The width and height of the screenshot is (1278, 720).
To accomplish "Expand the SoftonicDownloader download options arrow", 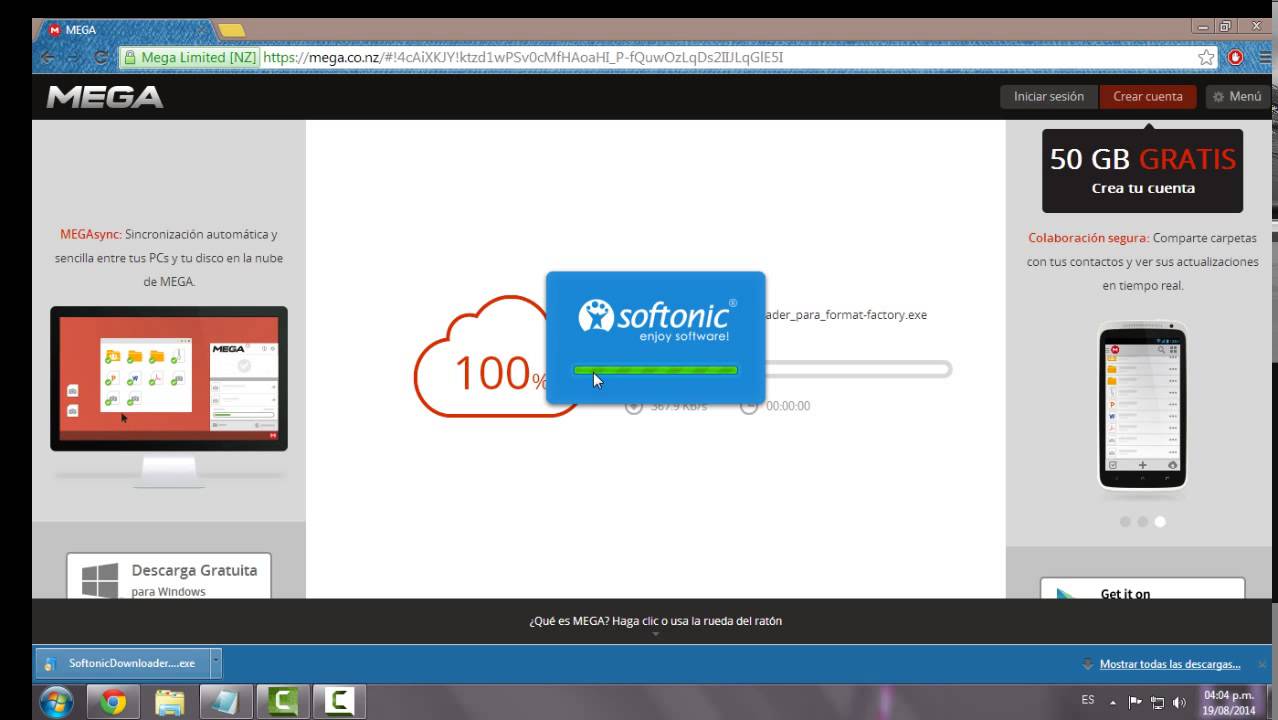I will click(x=216, y=663).
